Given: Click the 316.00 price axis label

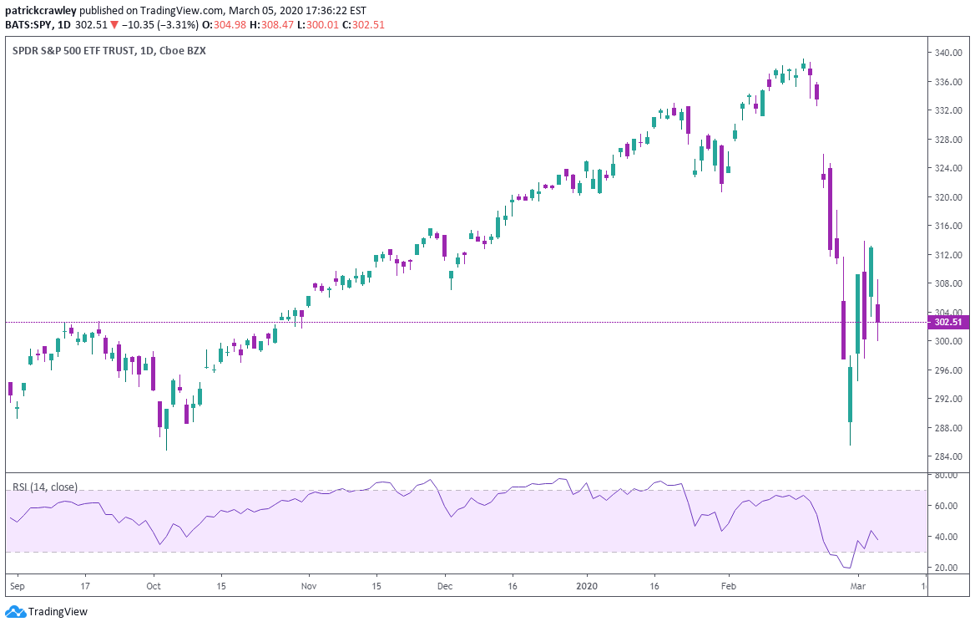Looking at the screenshot, I should pos(948,226).
